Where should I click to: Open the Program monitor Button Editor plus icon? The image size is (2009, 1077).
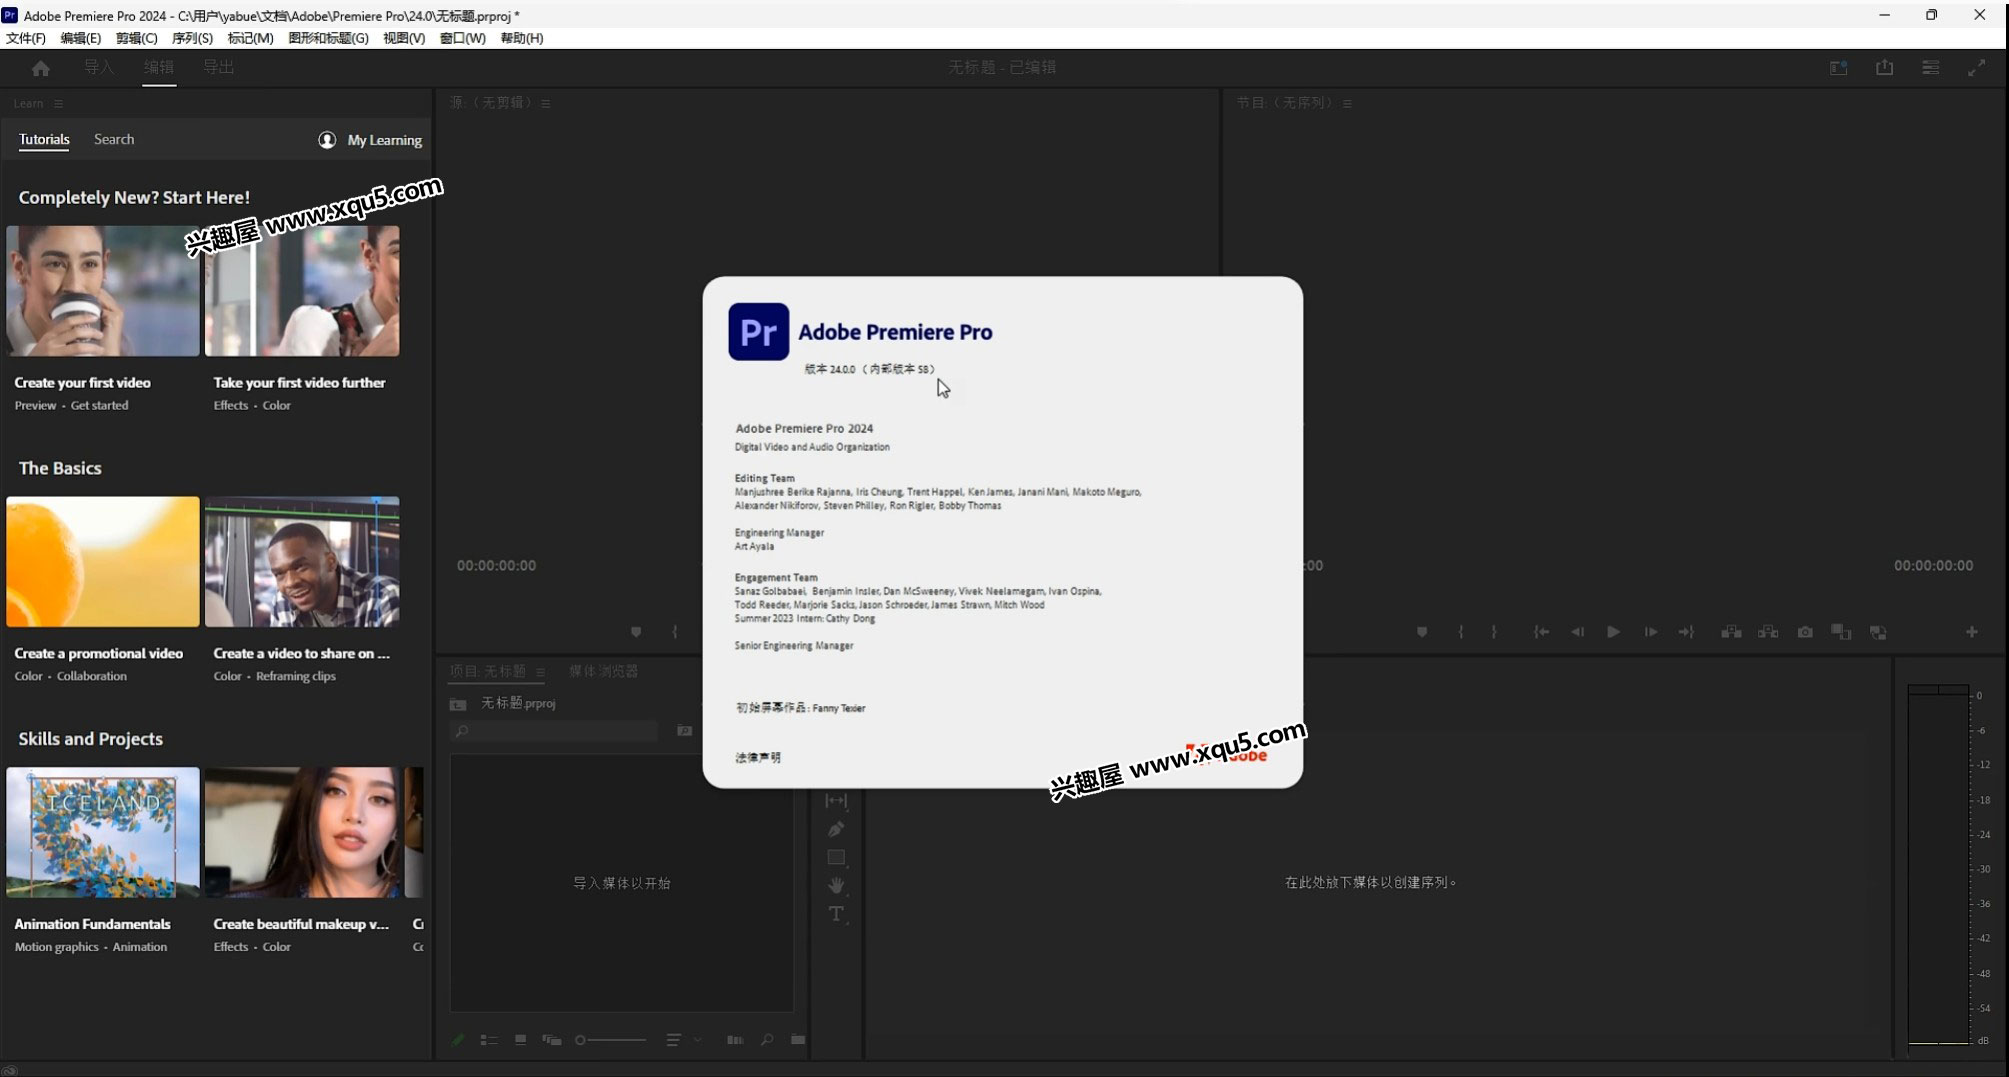[1971, 632]
